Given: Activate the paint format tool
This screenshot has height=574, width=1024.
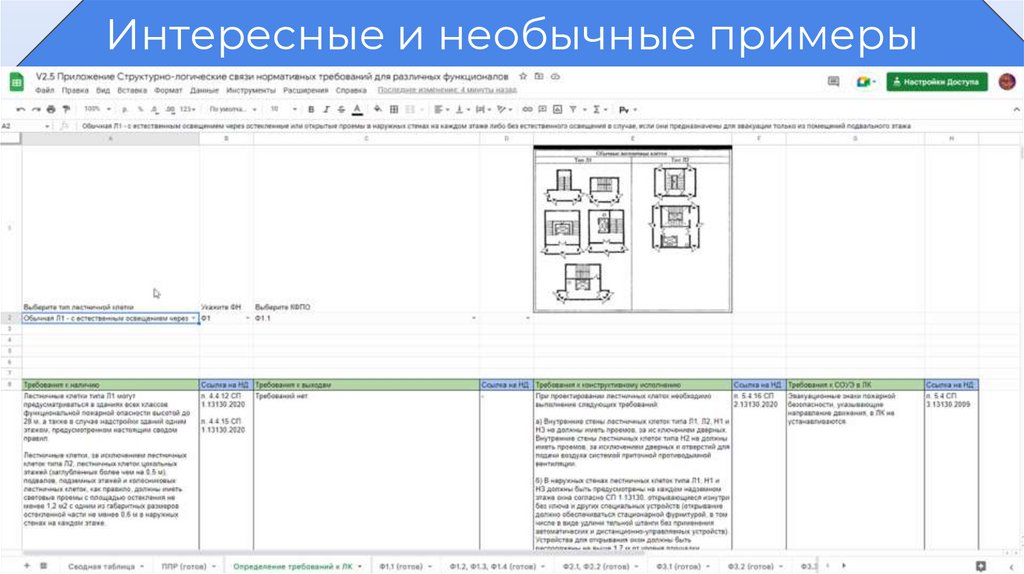Looking at the screenshot, I should tap(66, 110).
